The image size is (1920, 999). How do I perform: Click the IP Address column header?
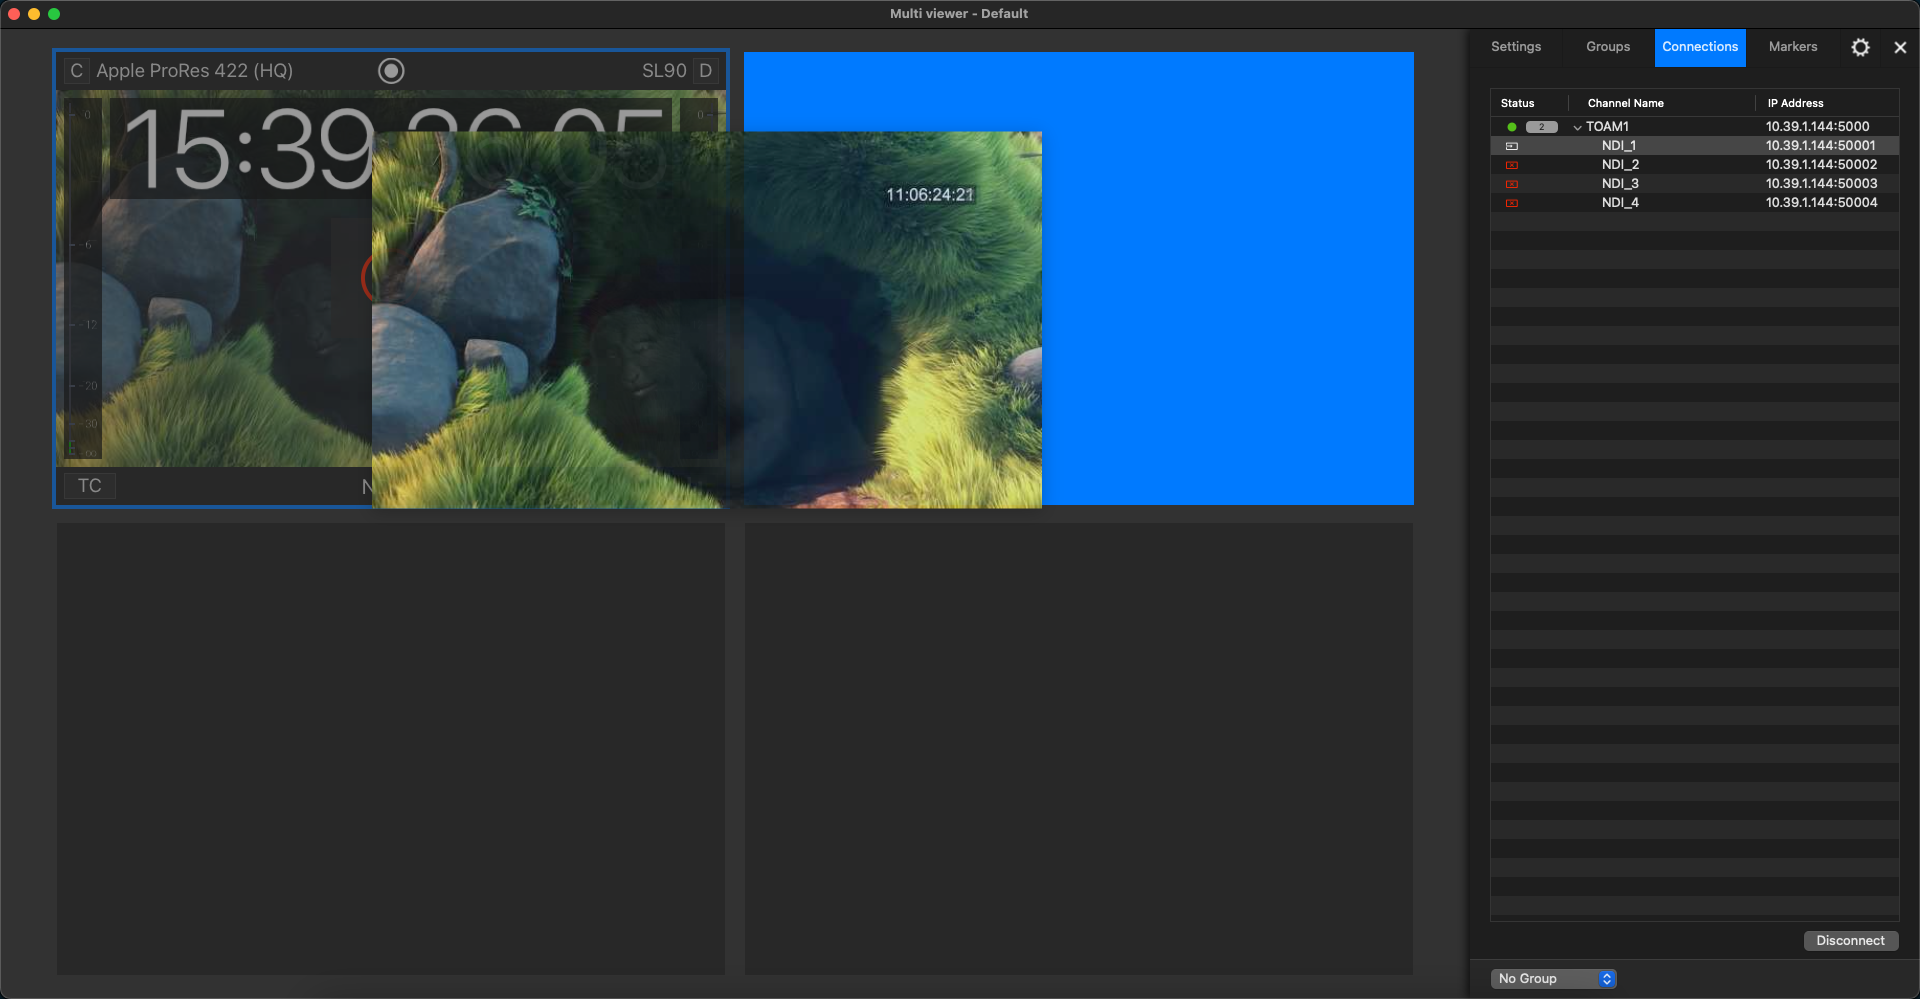1795,103
